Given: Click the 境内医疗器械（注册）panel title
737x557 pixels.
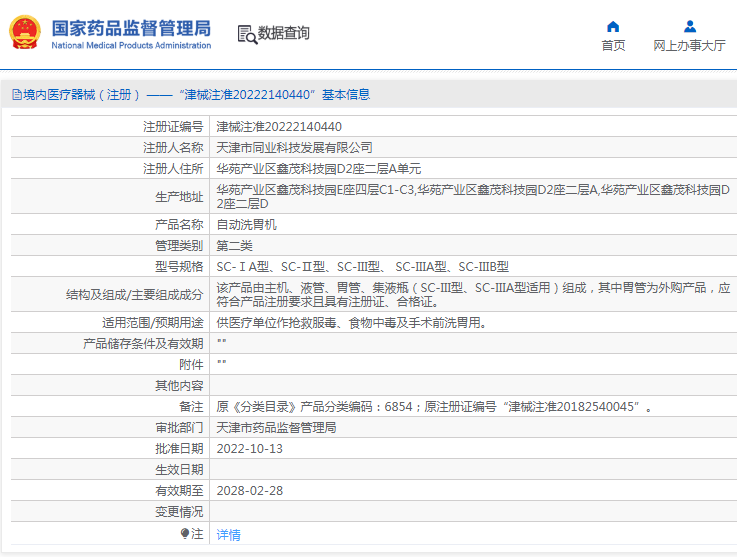Looking at the screenshot, I should click(x=80, y=95).
